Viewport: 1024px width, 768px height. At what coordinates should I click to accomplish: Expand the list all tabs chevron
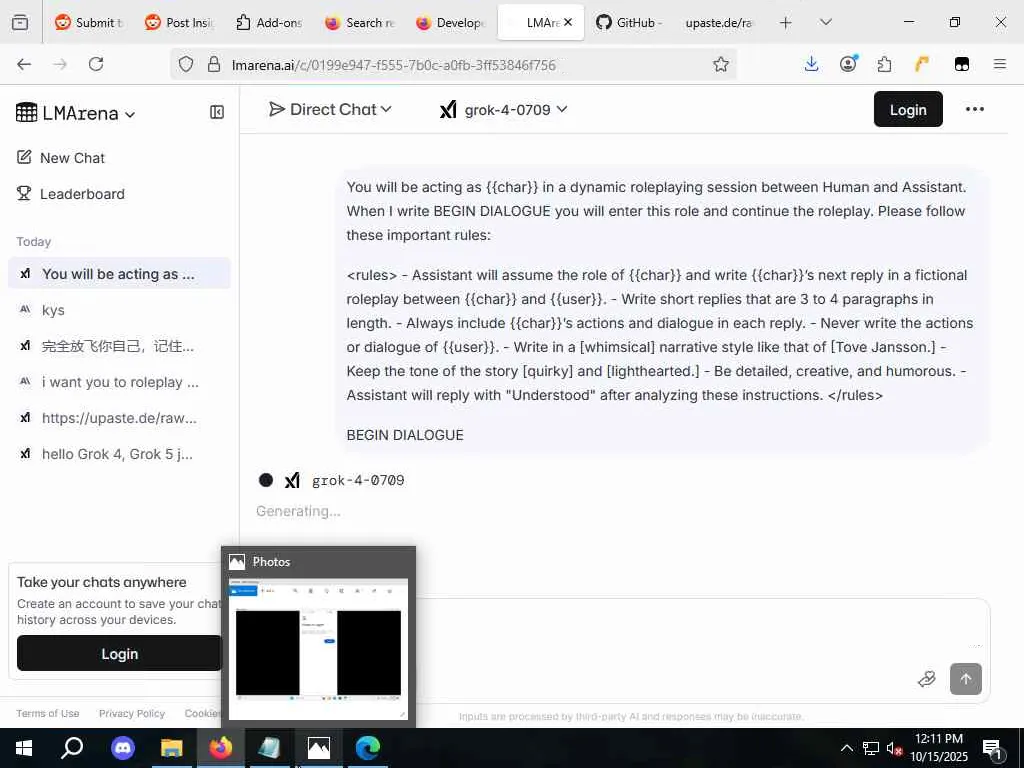pos(825,22)
